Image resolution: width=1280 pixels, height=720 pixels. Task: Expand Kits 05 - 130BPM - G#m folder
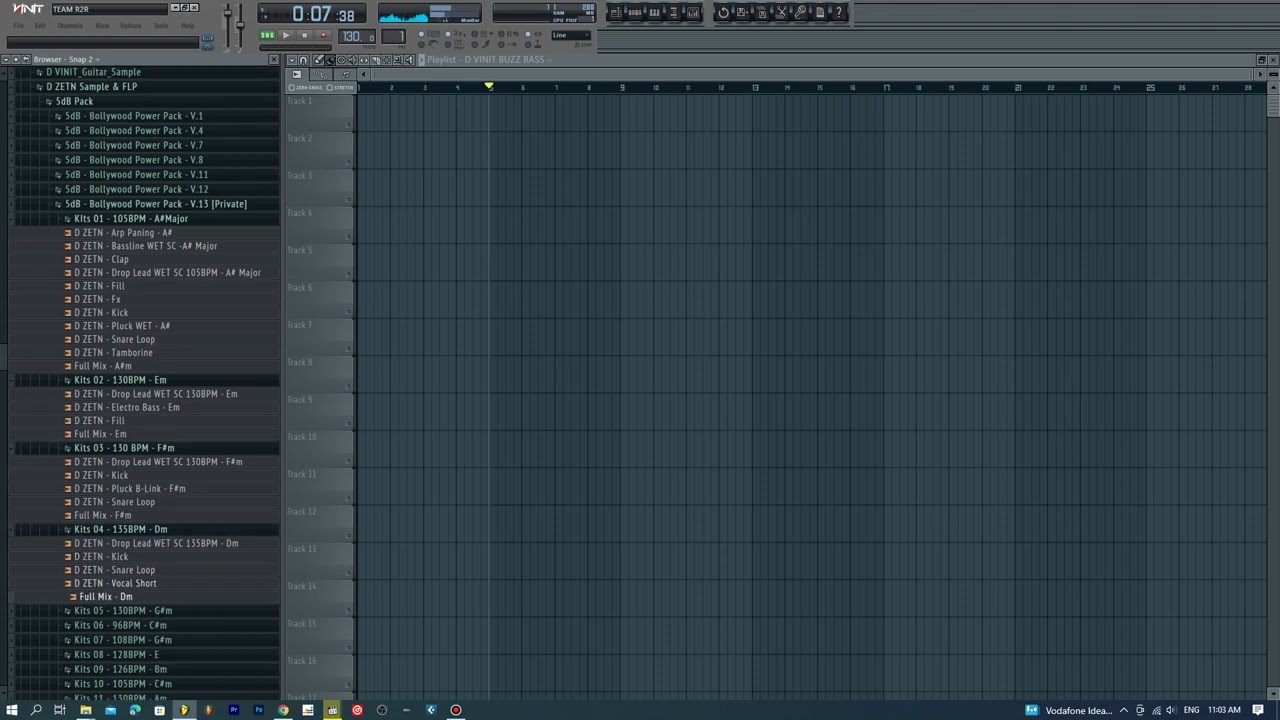pyautogui.click(x=123, y=610)
